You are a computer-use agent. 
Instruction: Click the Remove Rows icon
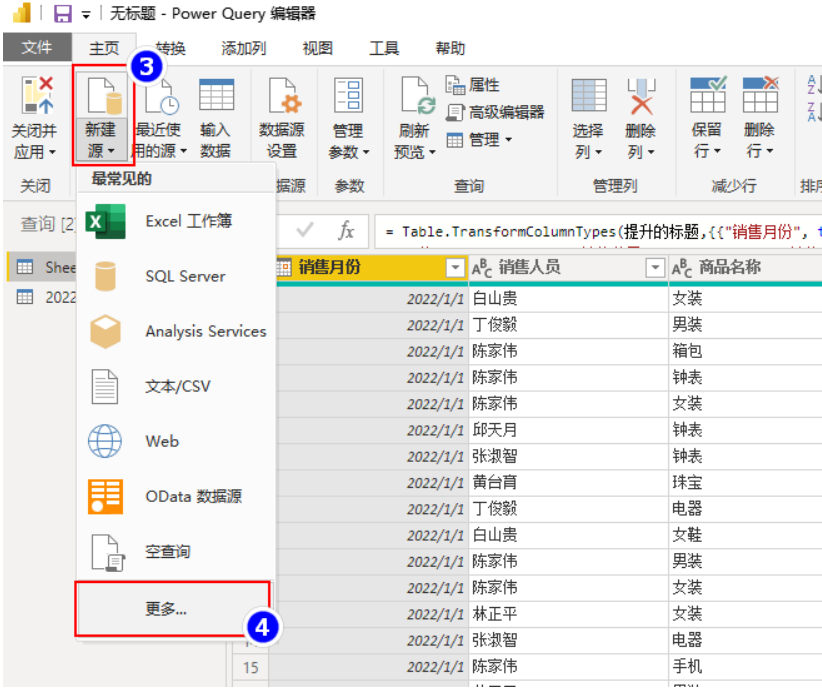[x=760, y=94]
